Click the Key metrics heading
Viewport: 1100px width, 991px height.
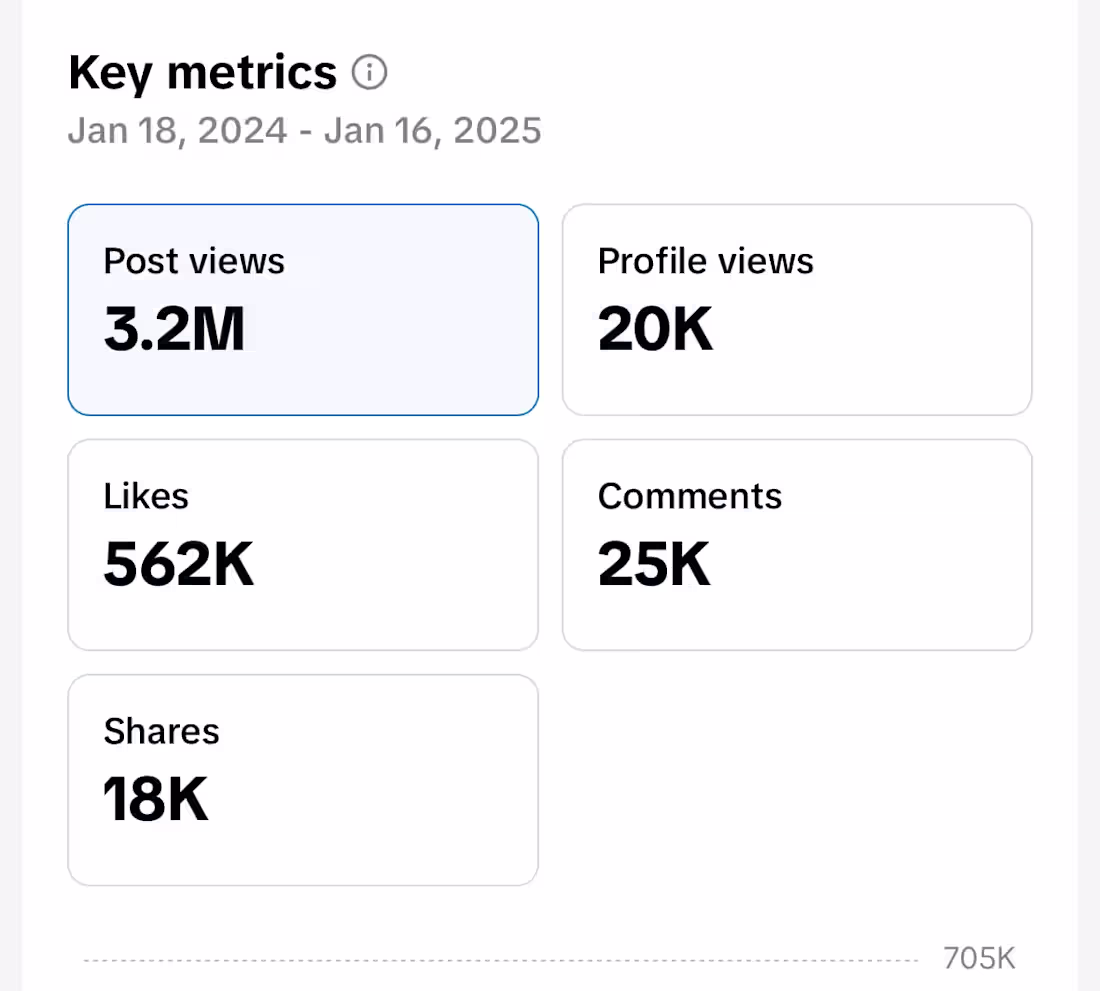[x=203, y=73]
